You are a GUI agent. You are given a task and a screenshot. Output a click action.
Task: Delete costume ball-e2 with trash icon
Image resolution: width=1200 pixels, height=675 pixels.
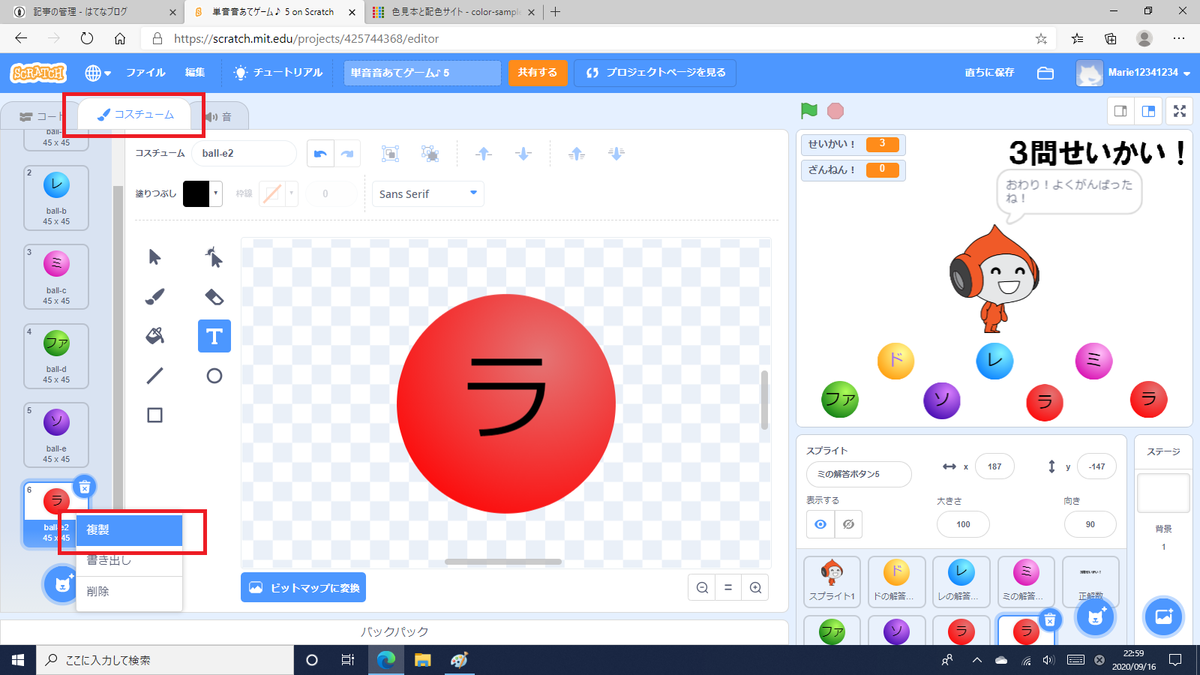coord(85,486)
